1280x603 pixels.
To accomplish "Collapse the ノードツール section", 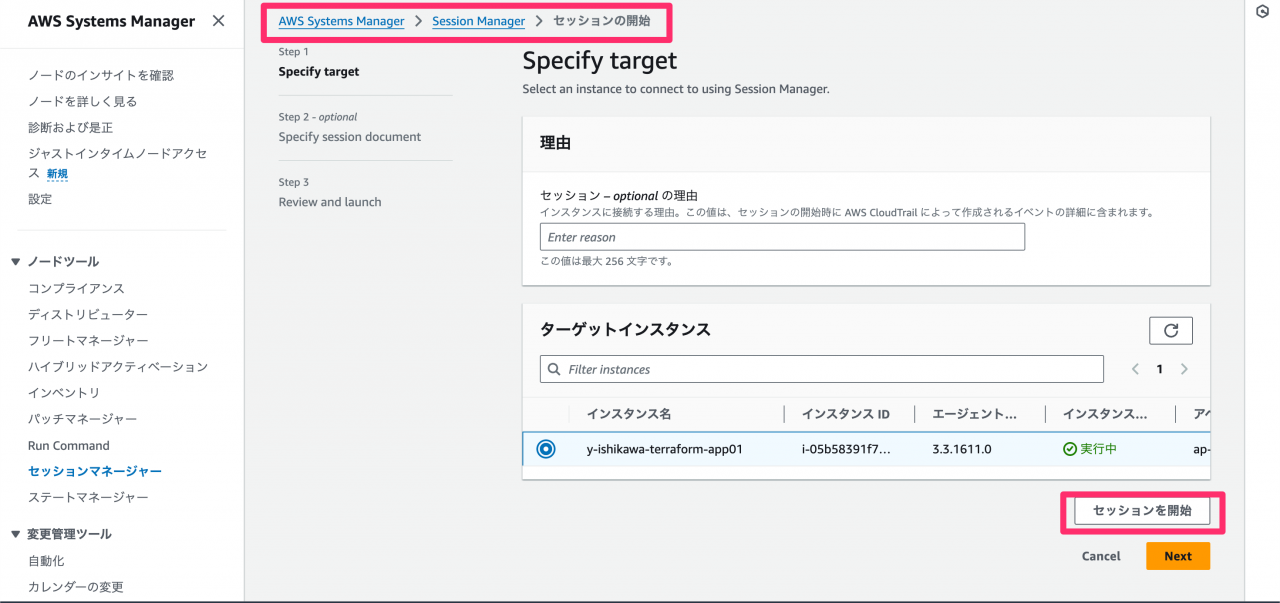I will [15, 262].
